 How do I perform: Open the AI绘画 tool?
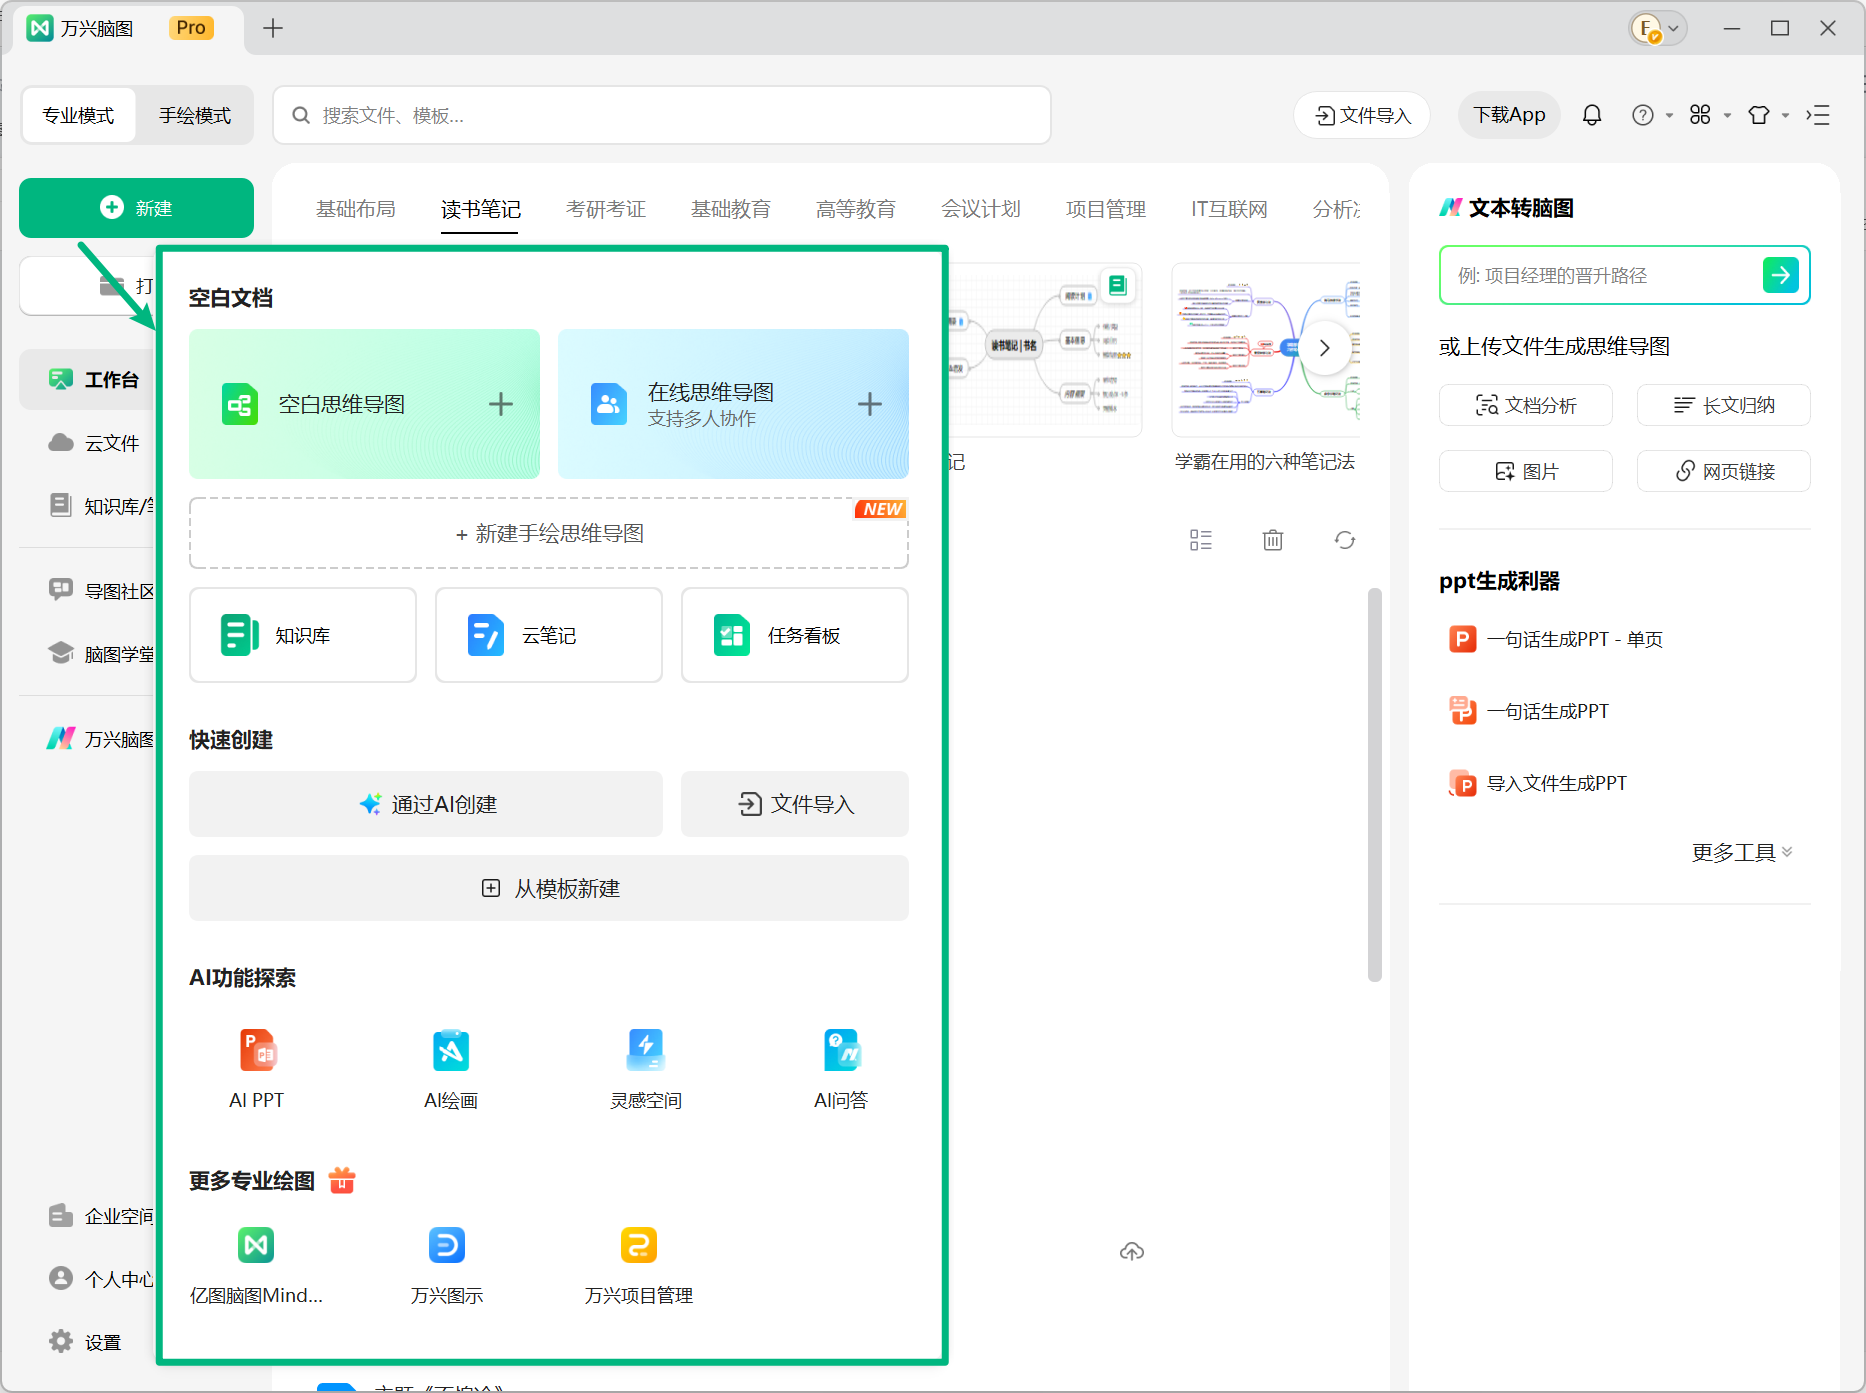point(451,1069)
